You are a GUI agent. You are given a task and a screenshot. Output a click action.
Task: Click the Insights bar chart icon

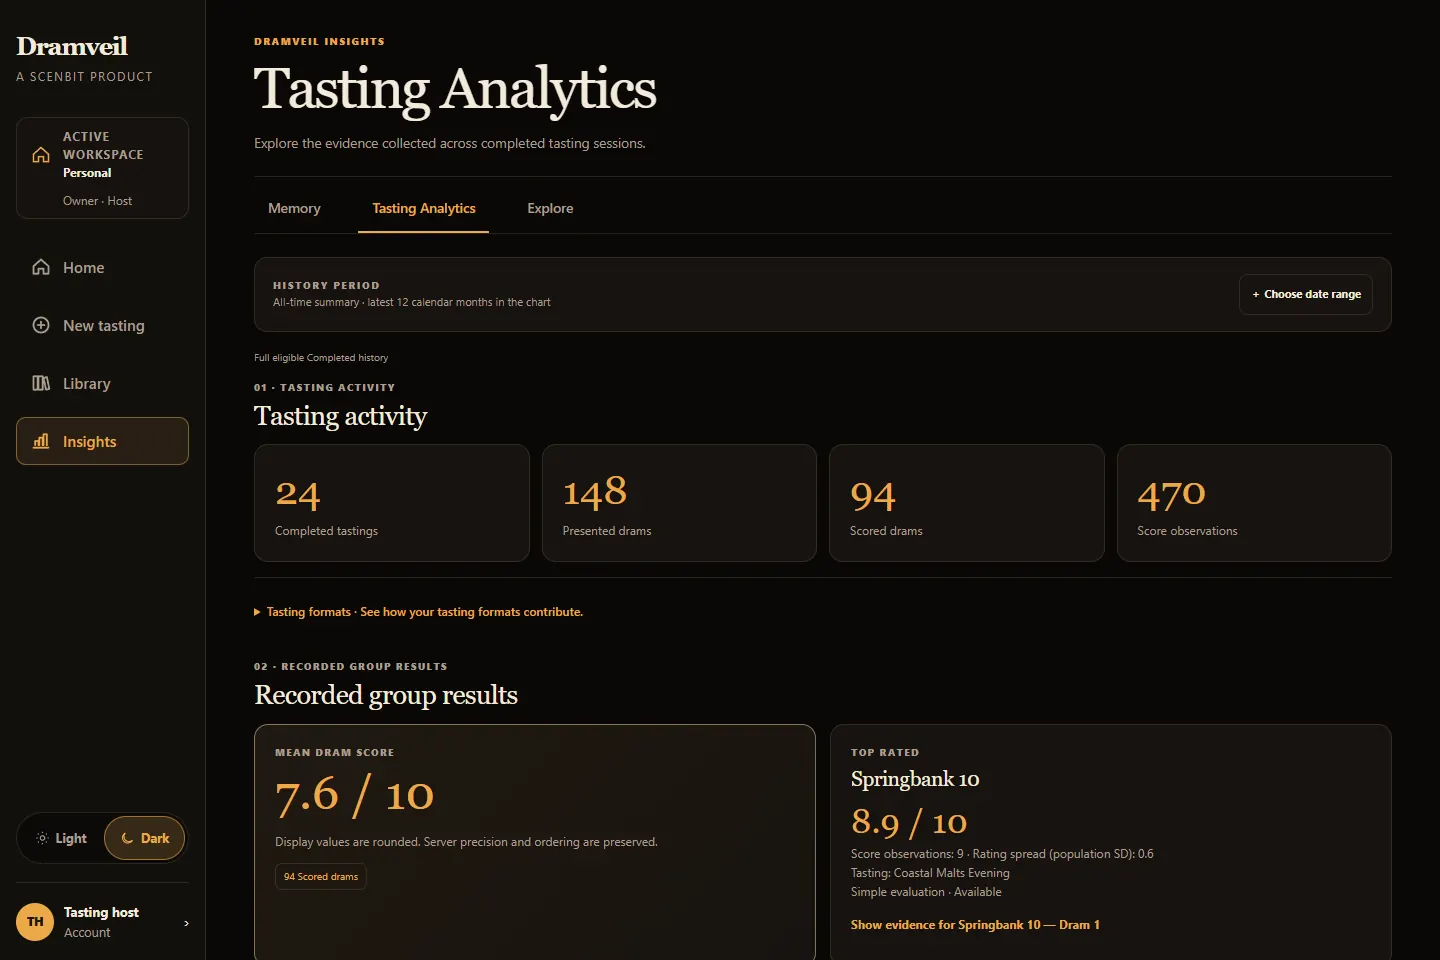[x=41, y=441]
